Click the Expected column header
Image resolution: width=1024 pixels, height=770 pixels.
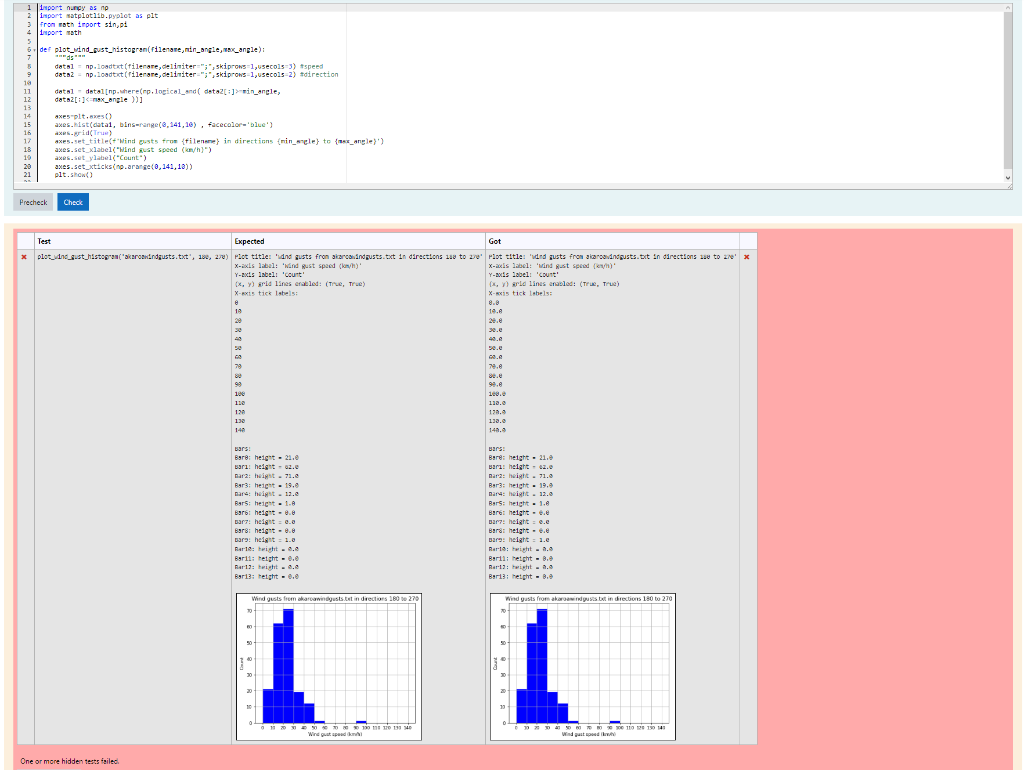click(x=249, y=241)
